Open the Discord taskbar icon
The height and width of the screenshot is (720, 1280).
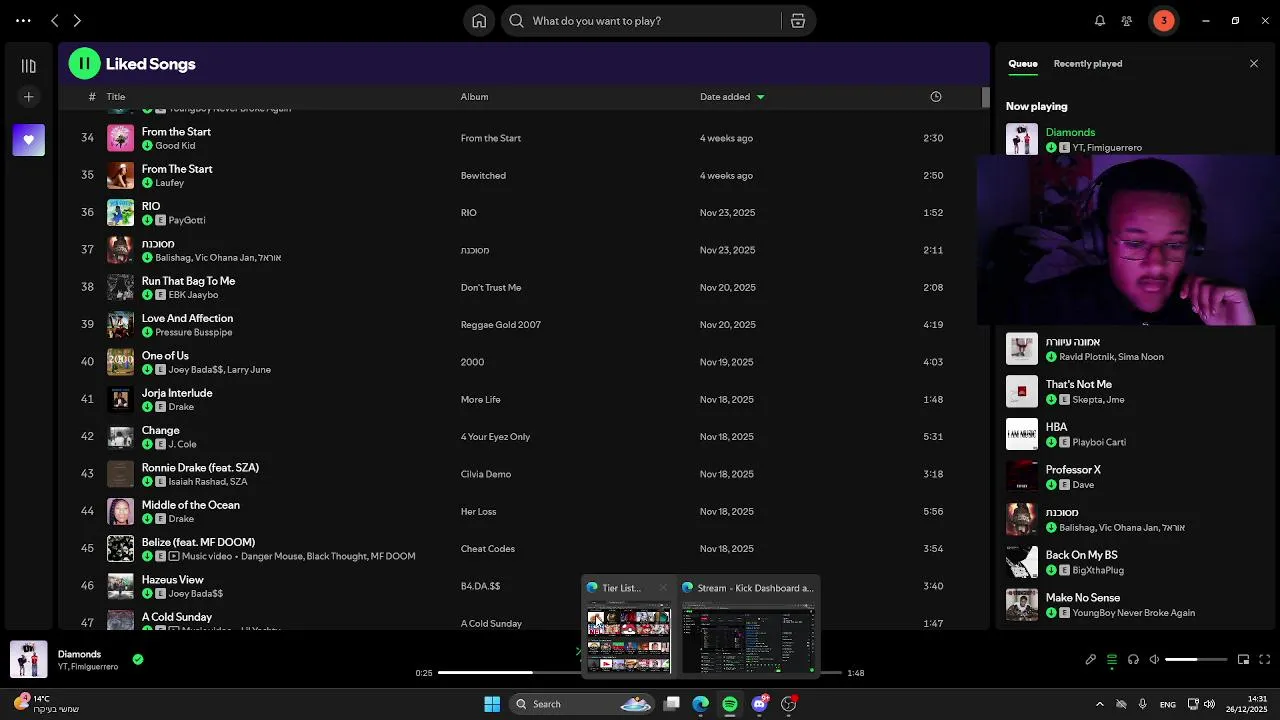[759, 704]
